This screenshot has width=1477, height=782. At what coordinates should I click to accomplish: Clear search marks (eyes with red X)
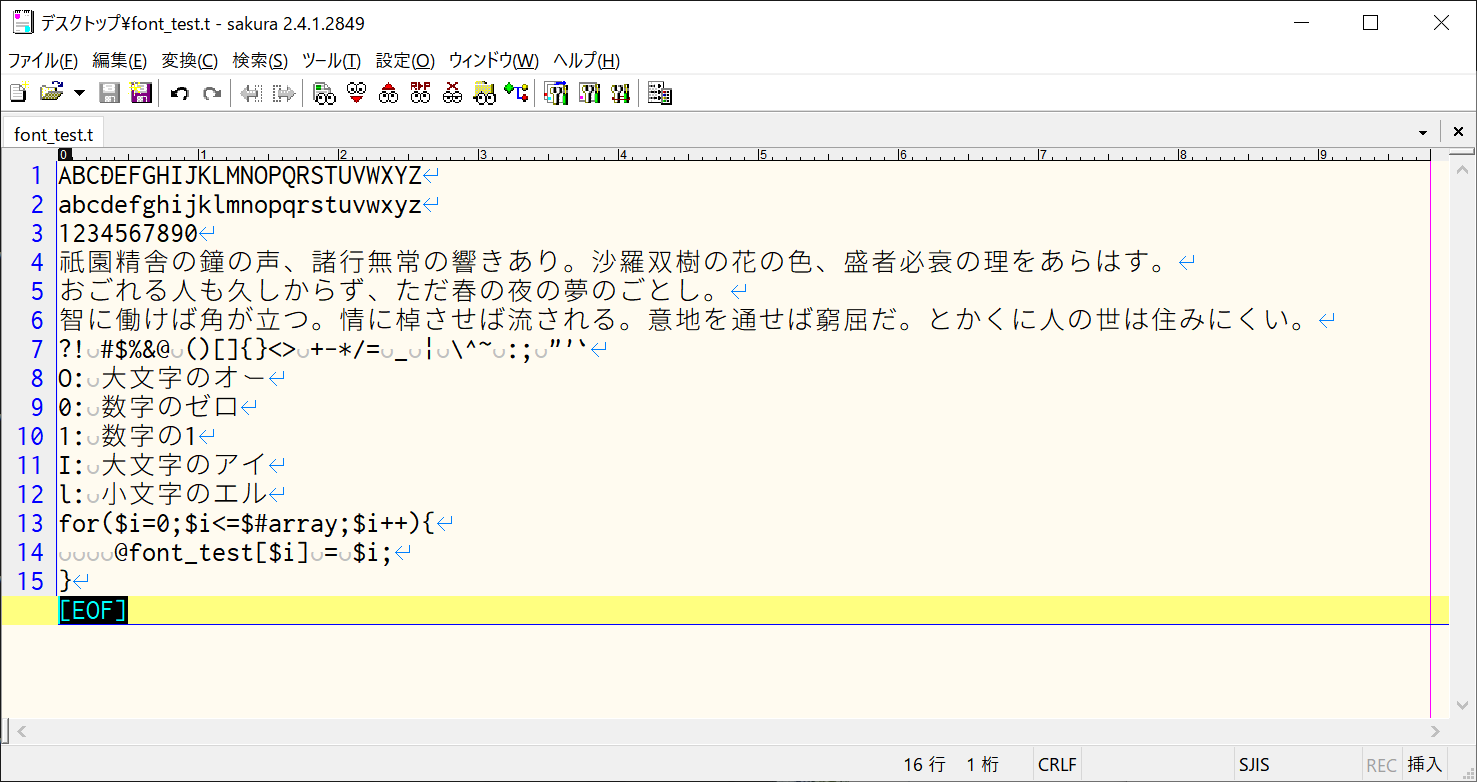click(x=452, y=93)
